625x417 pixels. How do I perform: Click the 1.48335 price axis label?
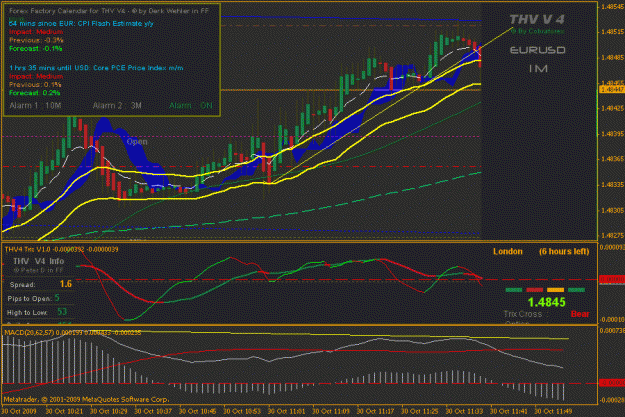[613, 185]
